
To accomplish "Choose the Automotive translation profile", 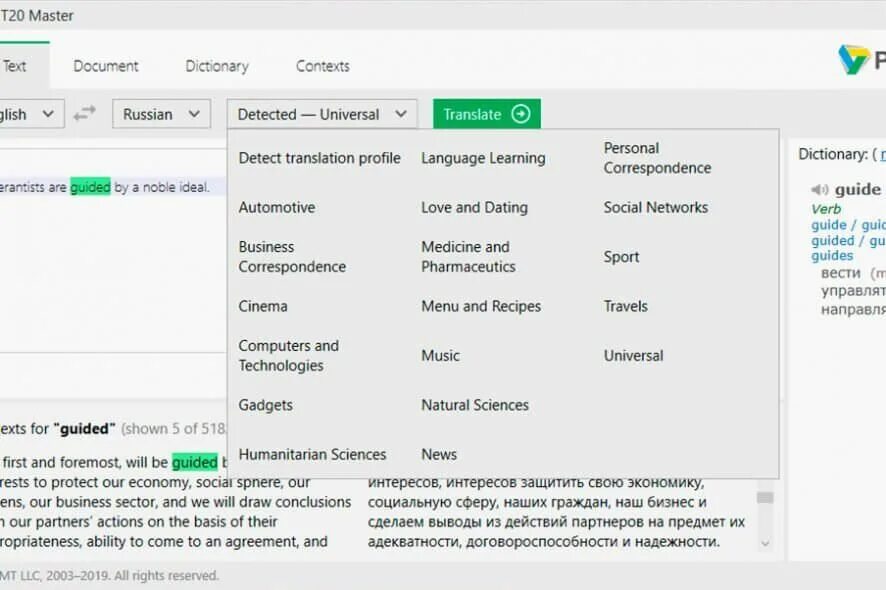I will [x=277, y=207].
